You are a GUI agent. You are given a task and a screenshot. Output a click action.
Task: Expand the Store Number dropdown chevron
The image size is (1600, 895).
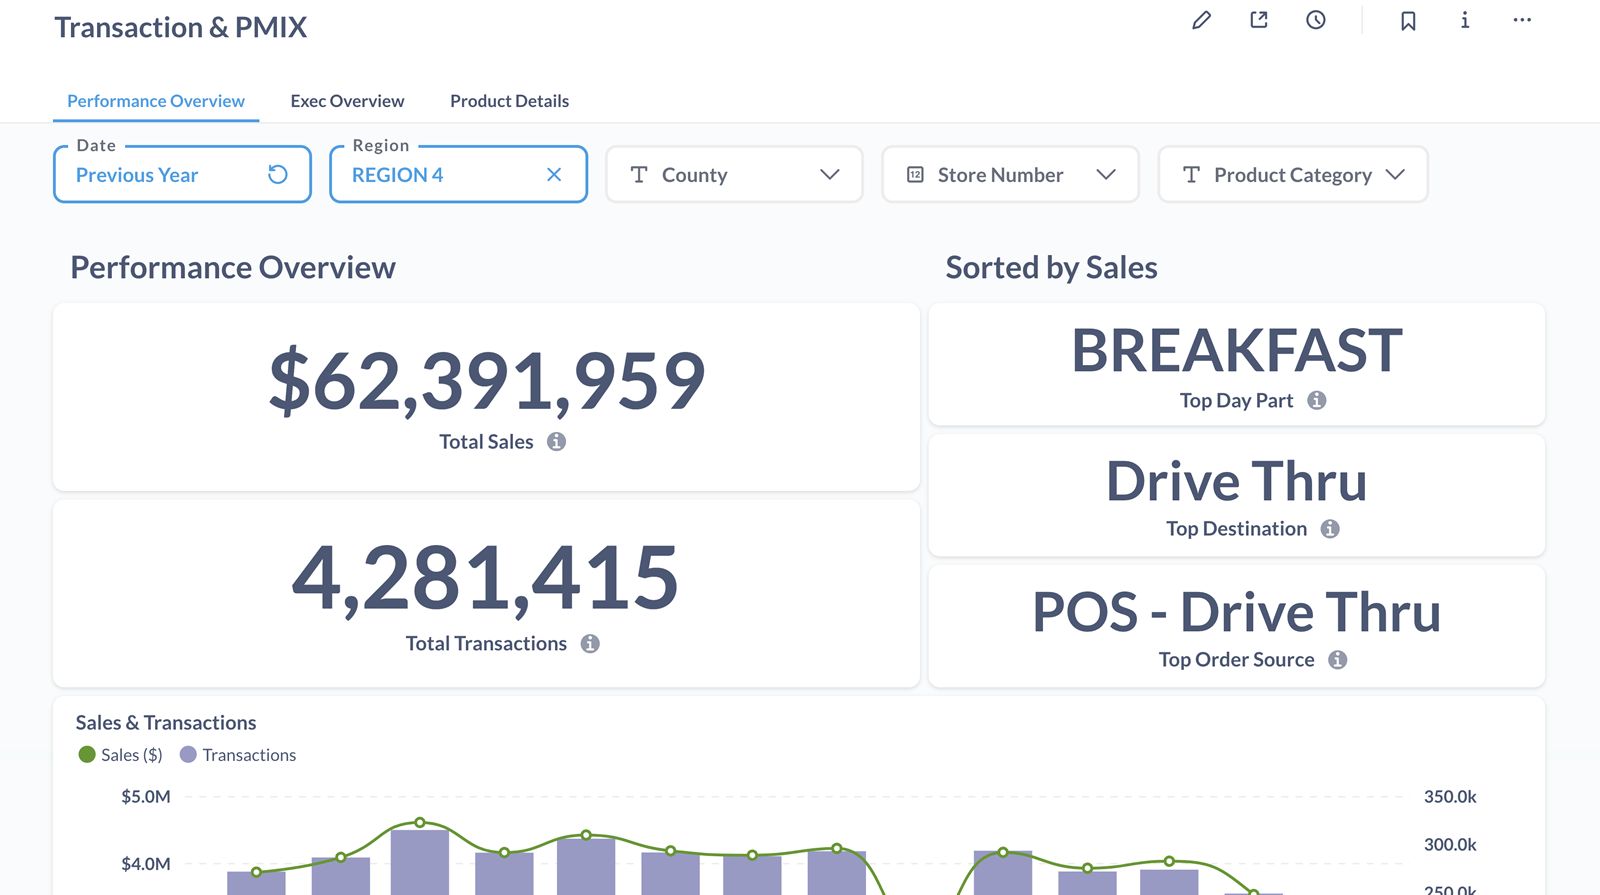[x=1106, y=175]
